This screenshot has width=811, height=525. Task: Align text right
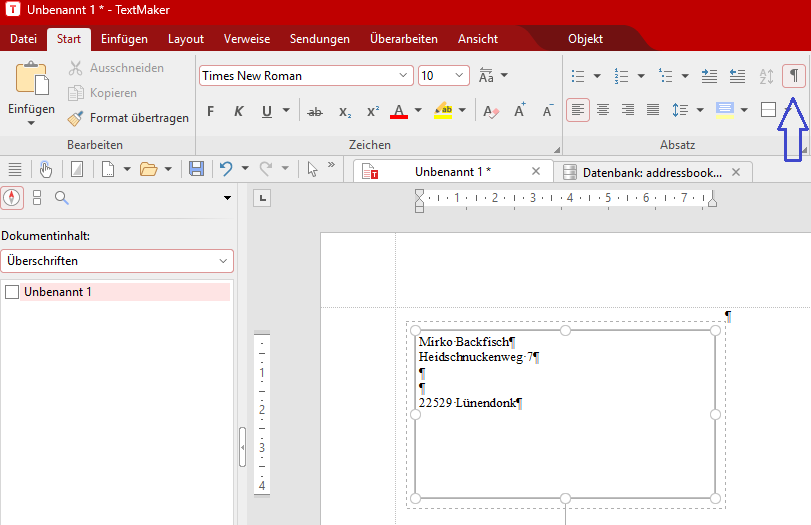click(x=627, y=110)
